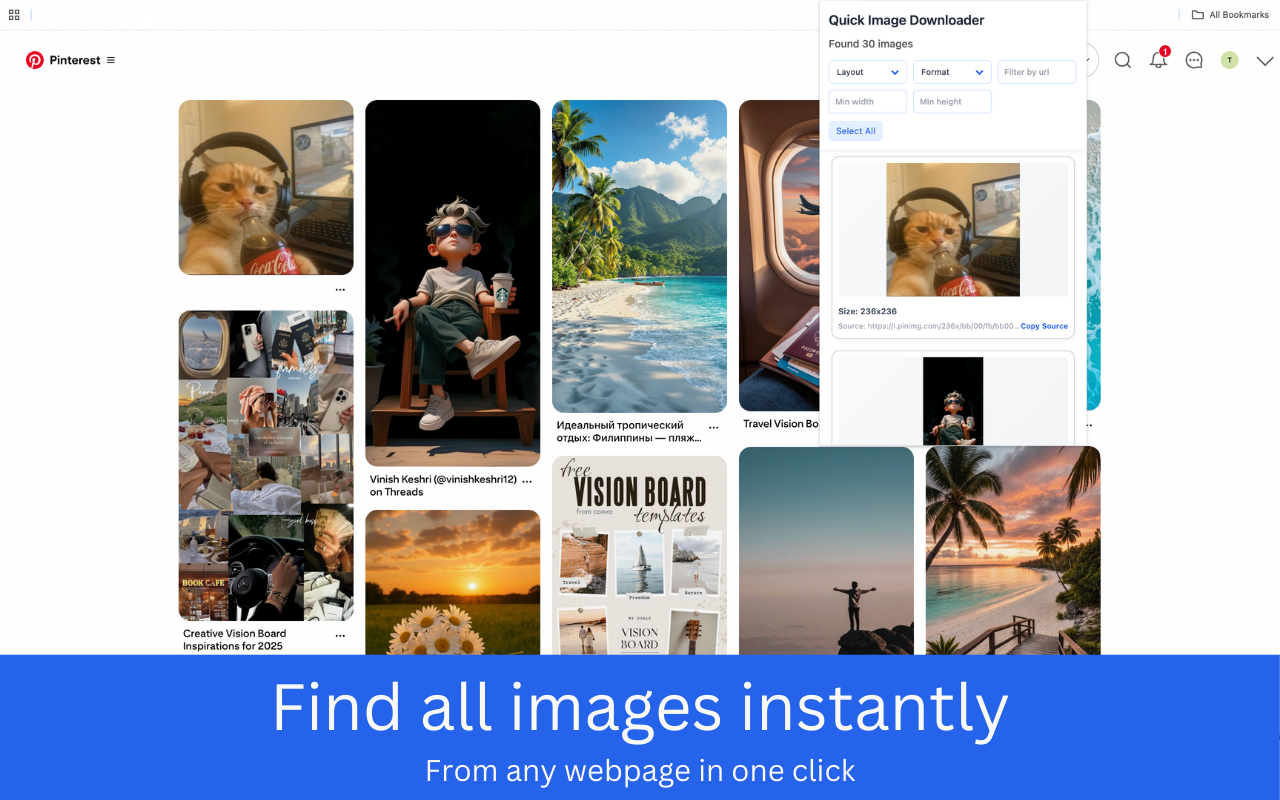Click the Vinish Keshri on Threads title
The image size is (1280, 800).
(x=443, y=485)
